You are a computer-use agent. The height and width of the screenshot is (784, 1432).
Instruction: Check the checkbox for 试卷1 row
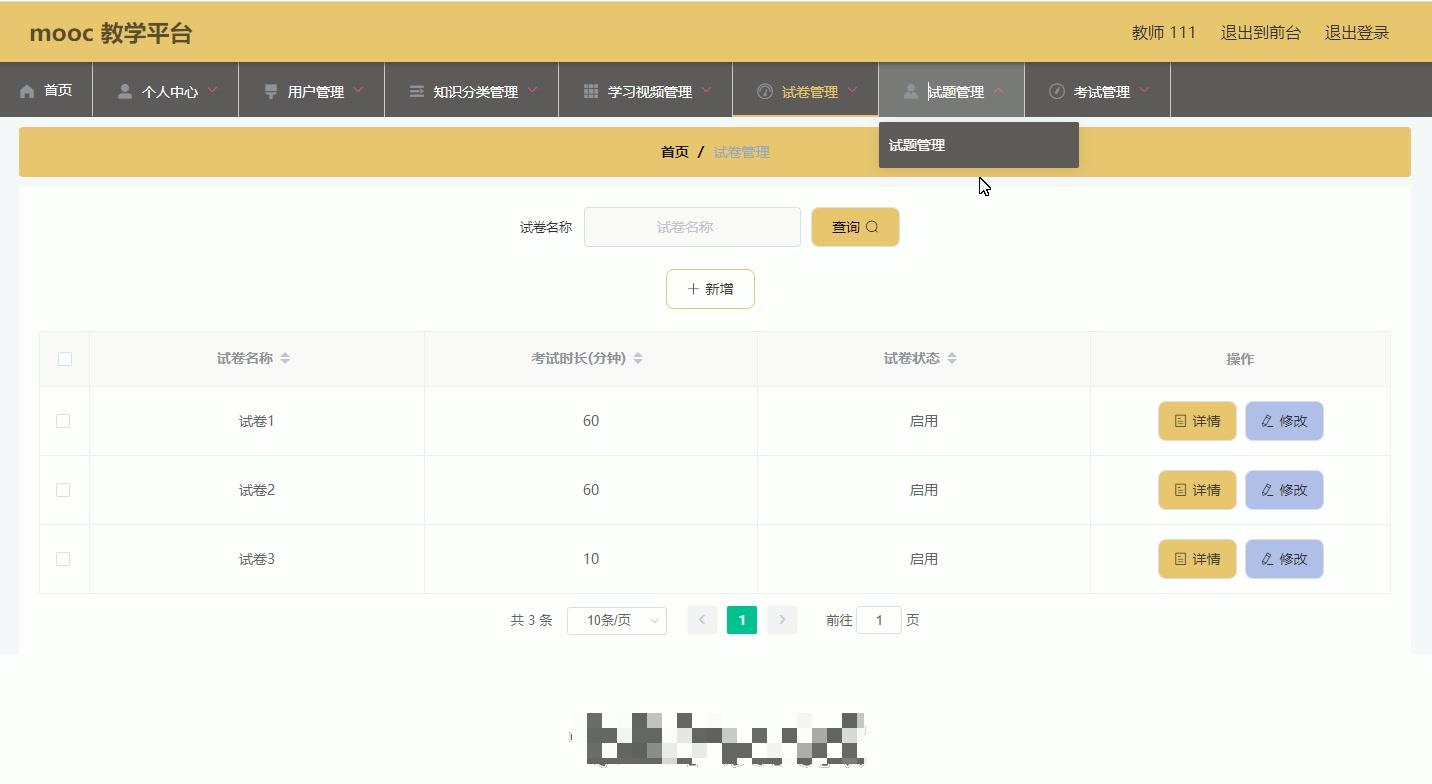pos(63,421)
